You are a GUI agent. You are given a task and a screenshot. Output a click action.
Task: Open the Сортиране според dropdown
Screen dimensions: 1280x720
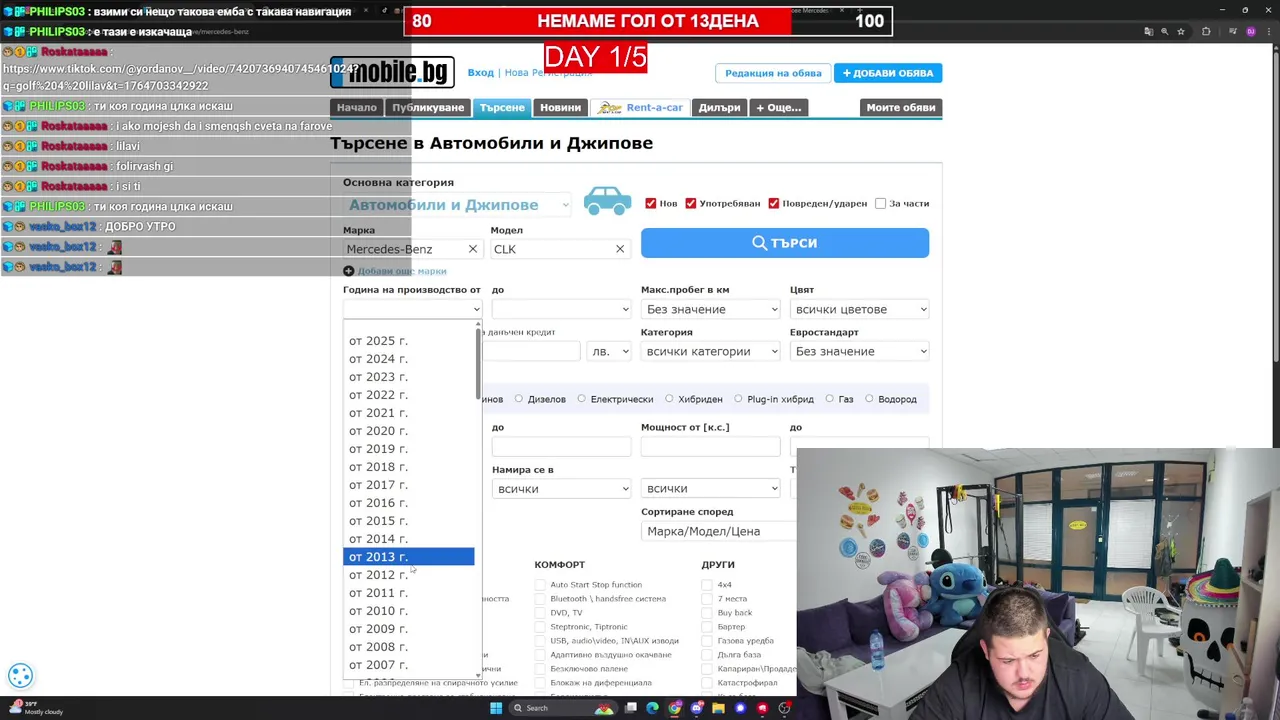click(719, 531)
